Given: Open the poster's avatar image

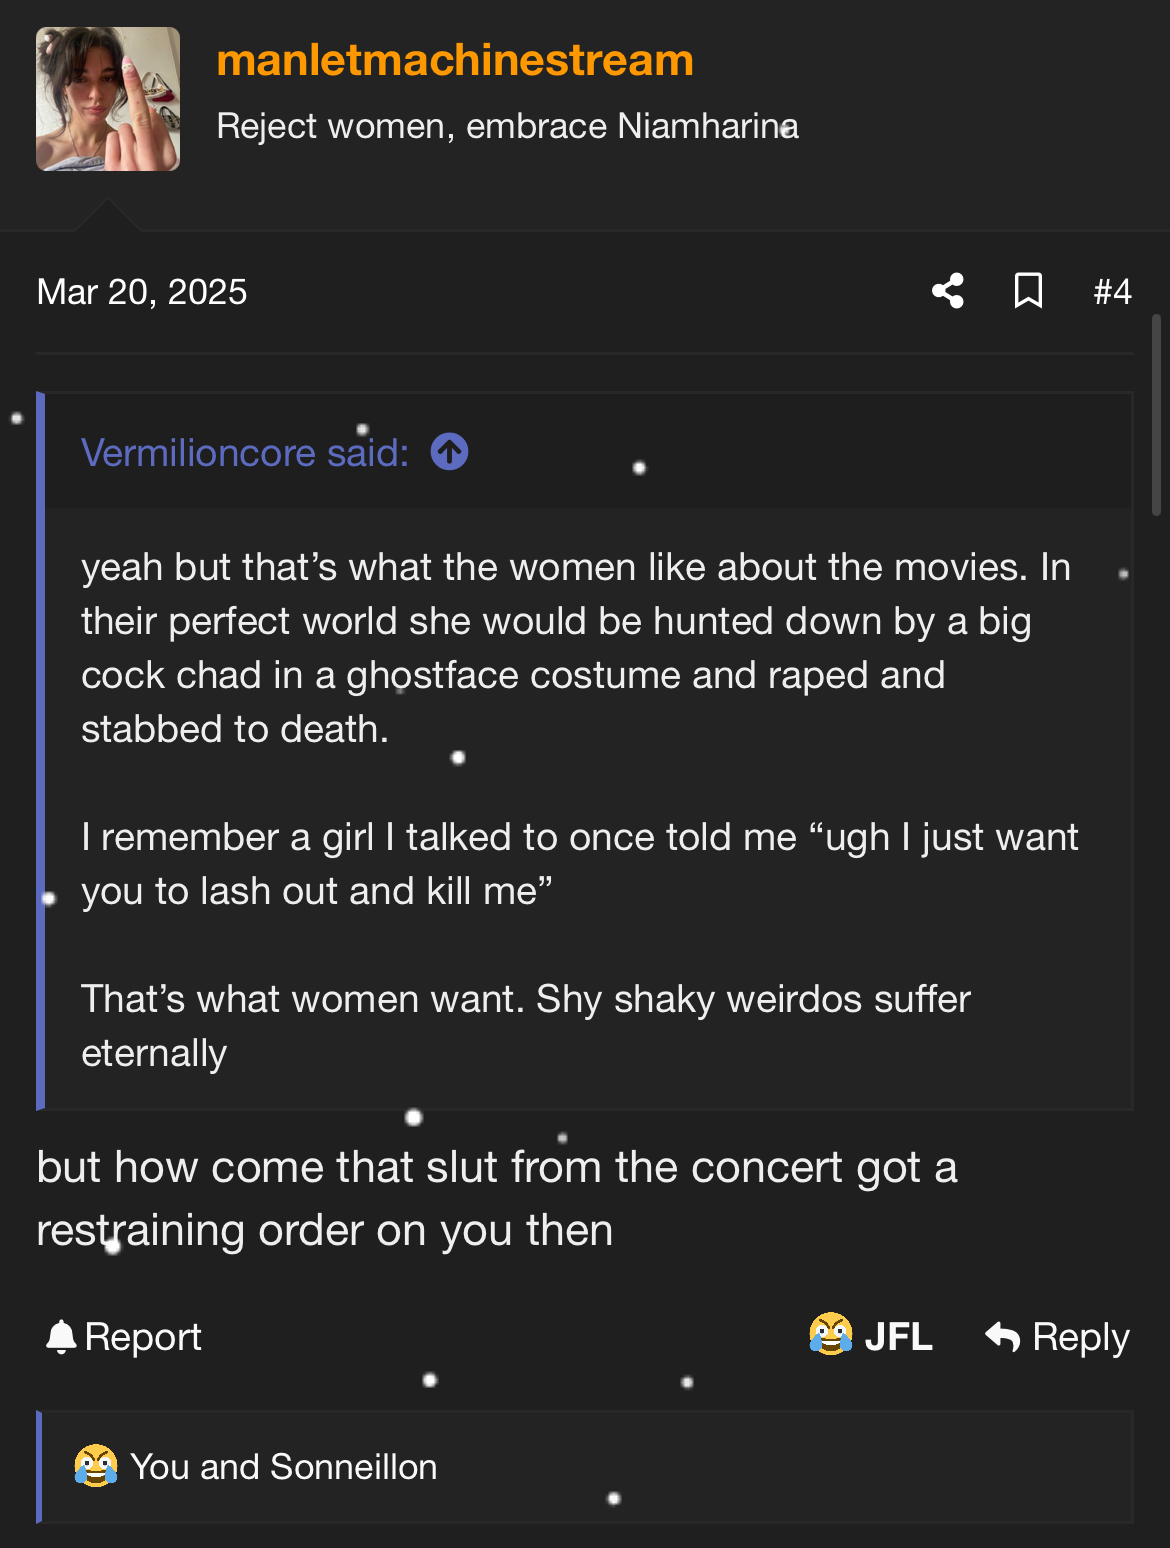Looking at the screenshot, I should tap(108, 99).
